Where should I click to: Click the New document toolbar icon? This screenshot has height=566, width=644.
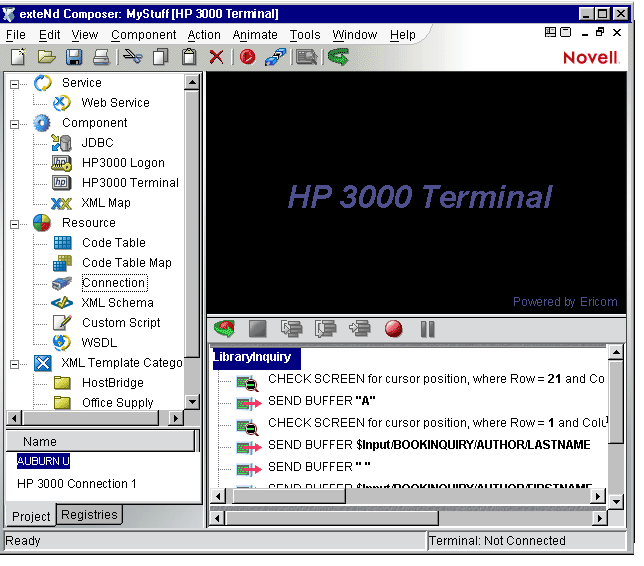point(18,57)
